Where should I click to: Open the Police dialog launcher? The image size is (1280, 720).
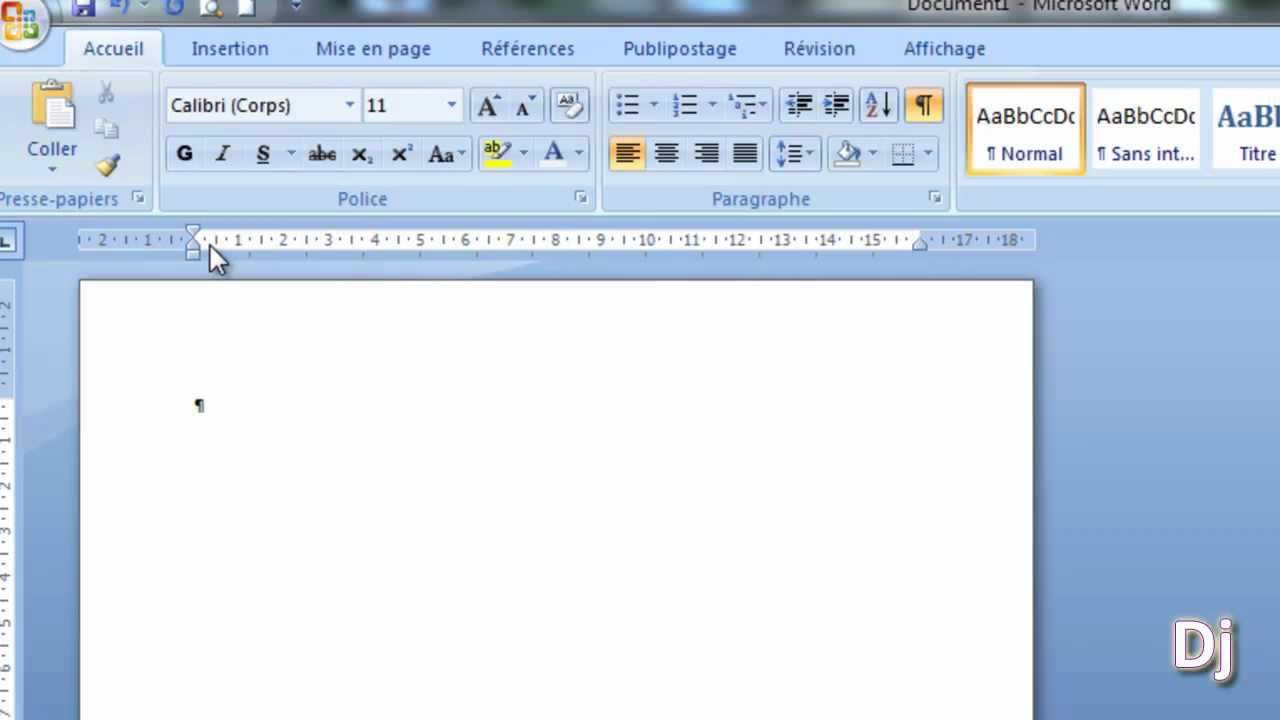click(581, 198)
